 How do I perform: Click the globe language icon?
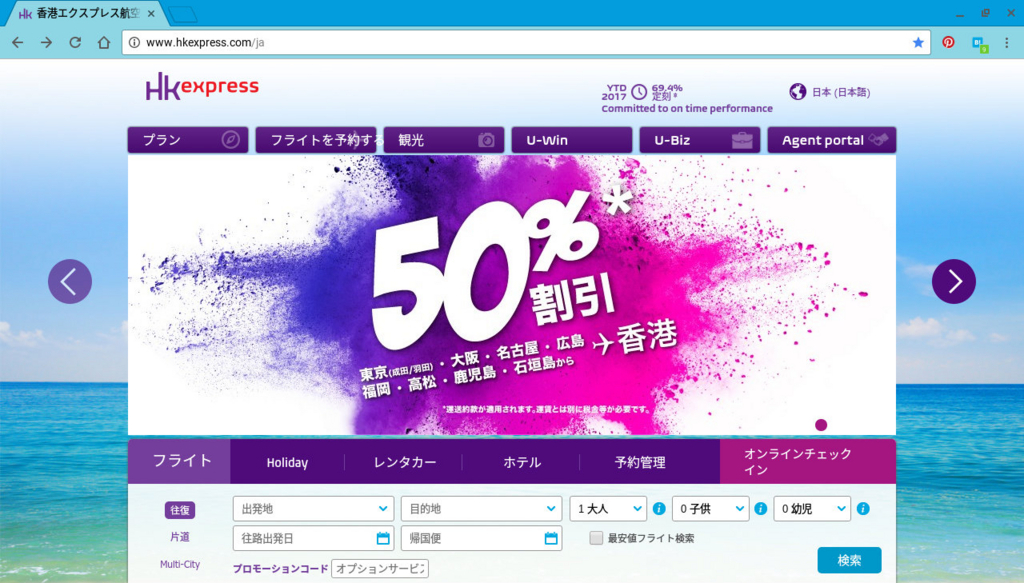(x=797, y=91)
